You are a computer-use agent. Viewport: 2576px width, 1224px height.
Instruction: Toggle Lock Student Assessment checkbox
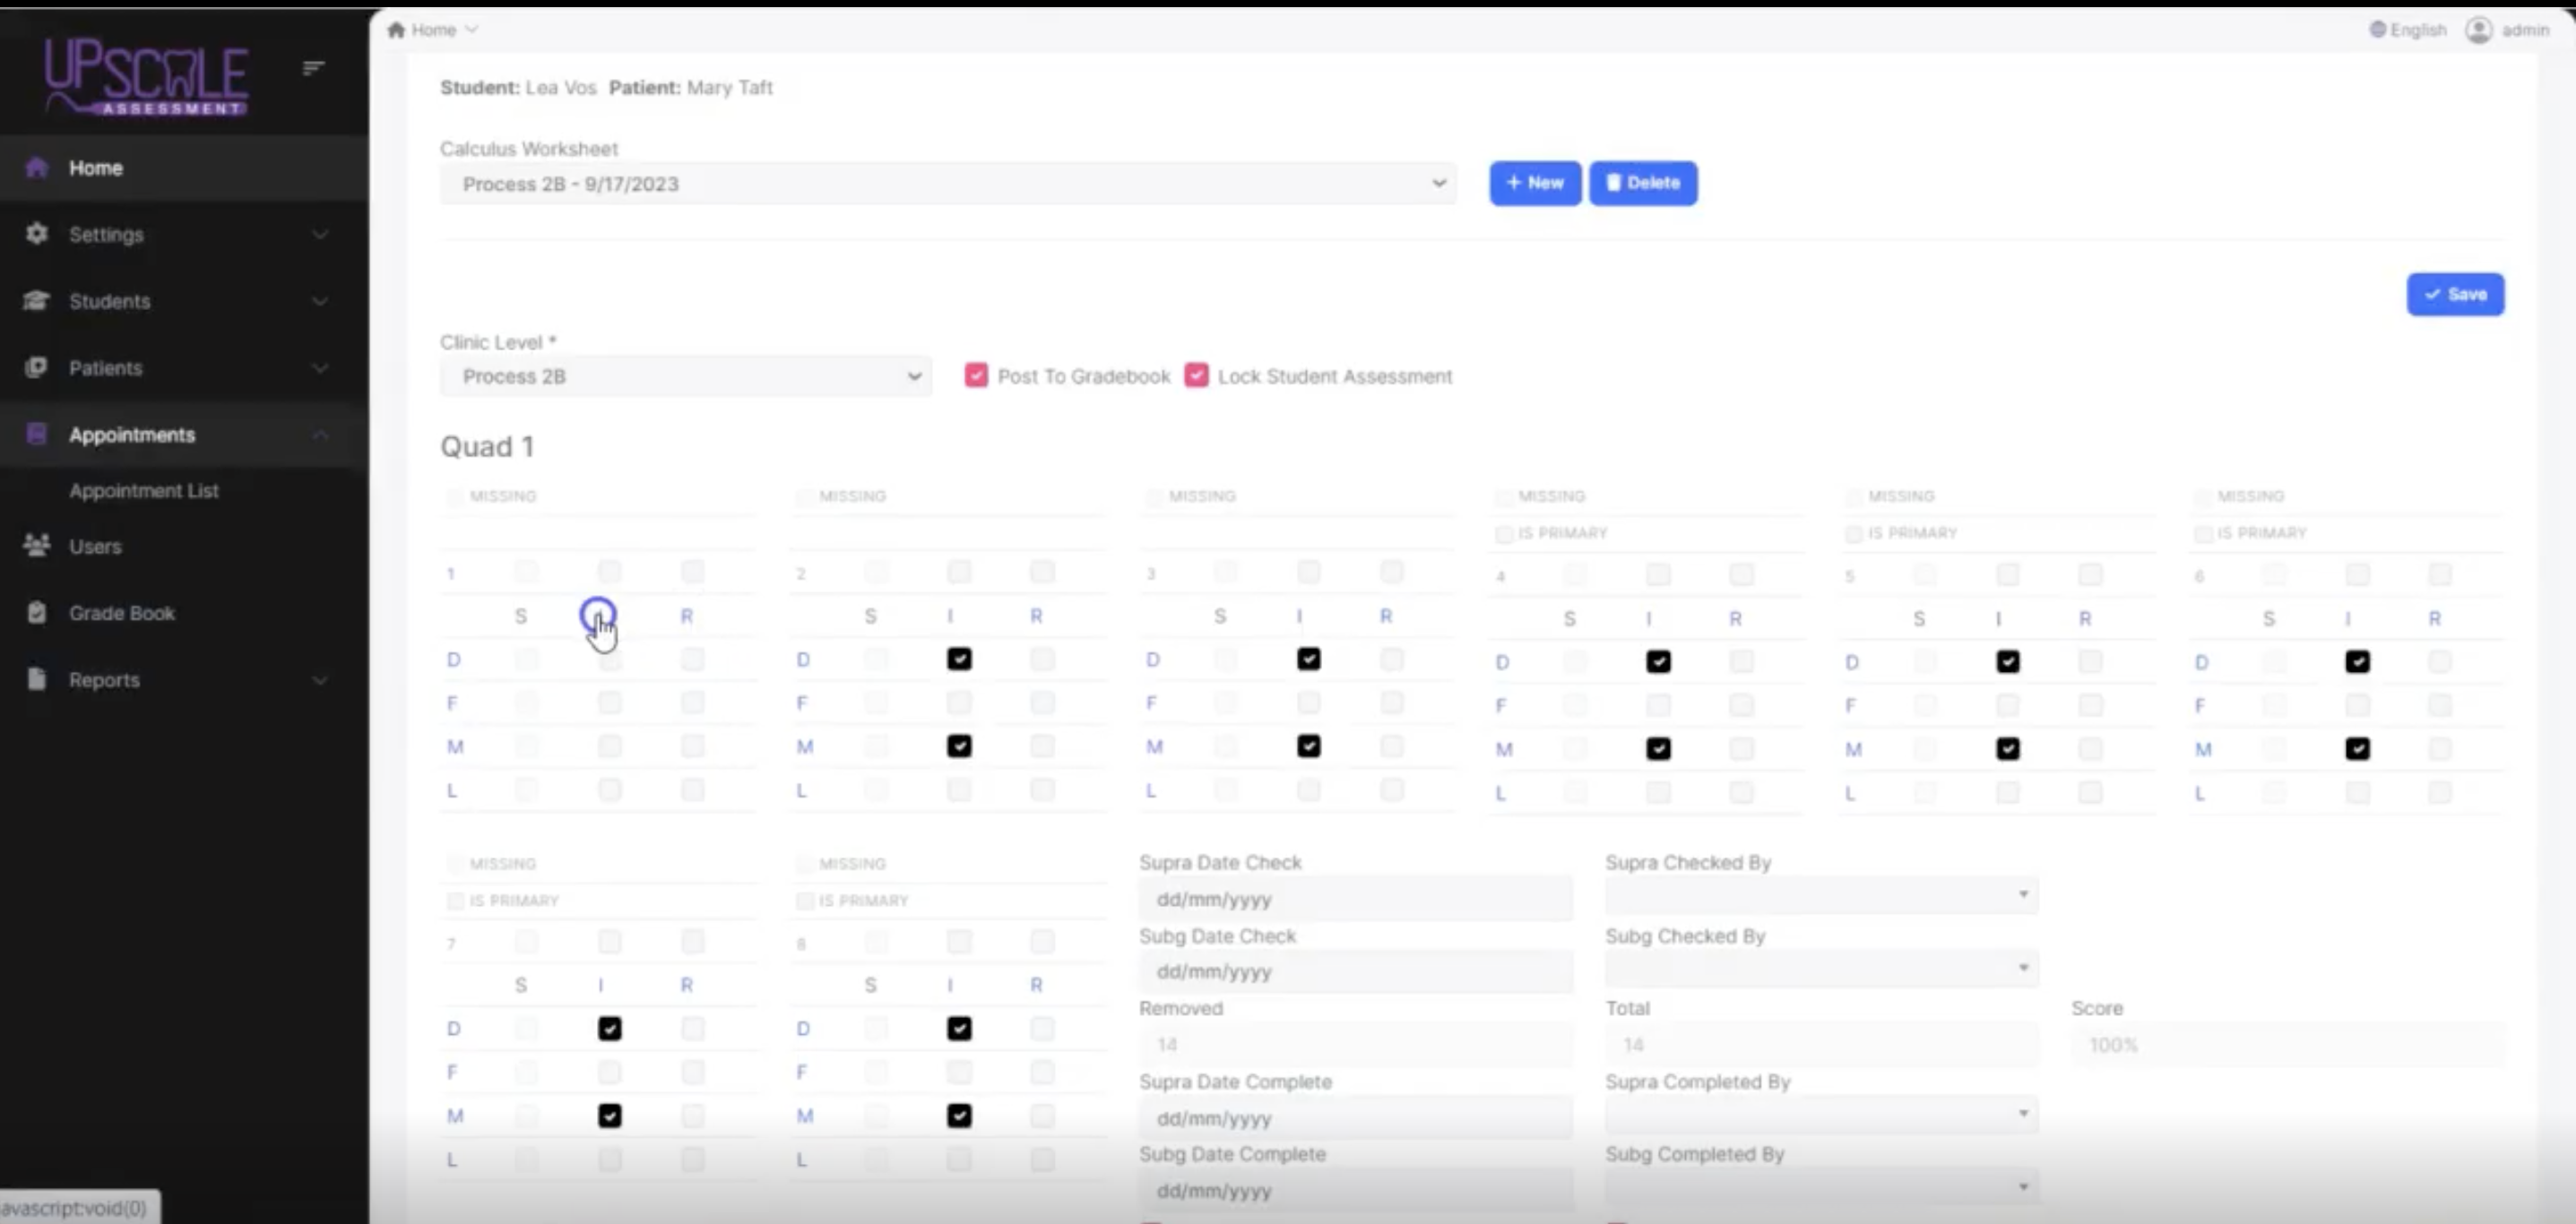pos(1196,376)
